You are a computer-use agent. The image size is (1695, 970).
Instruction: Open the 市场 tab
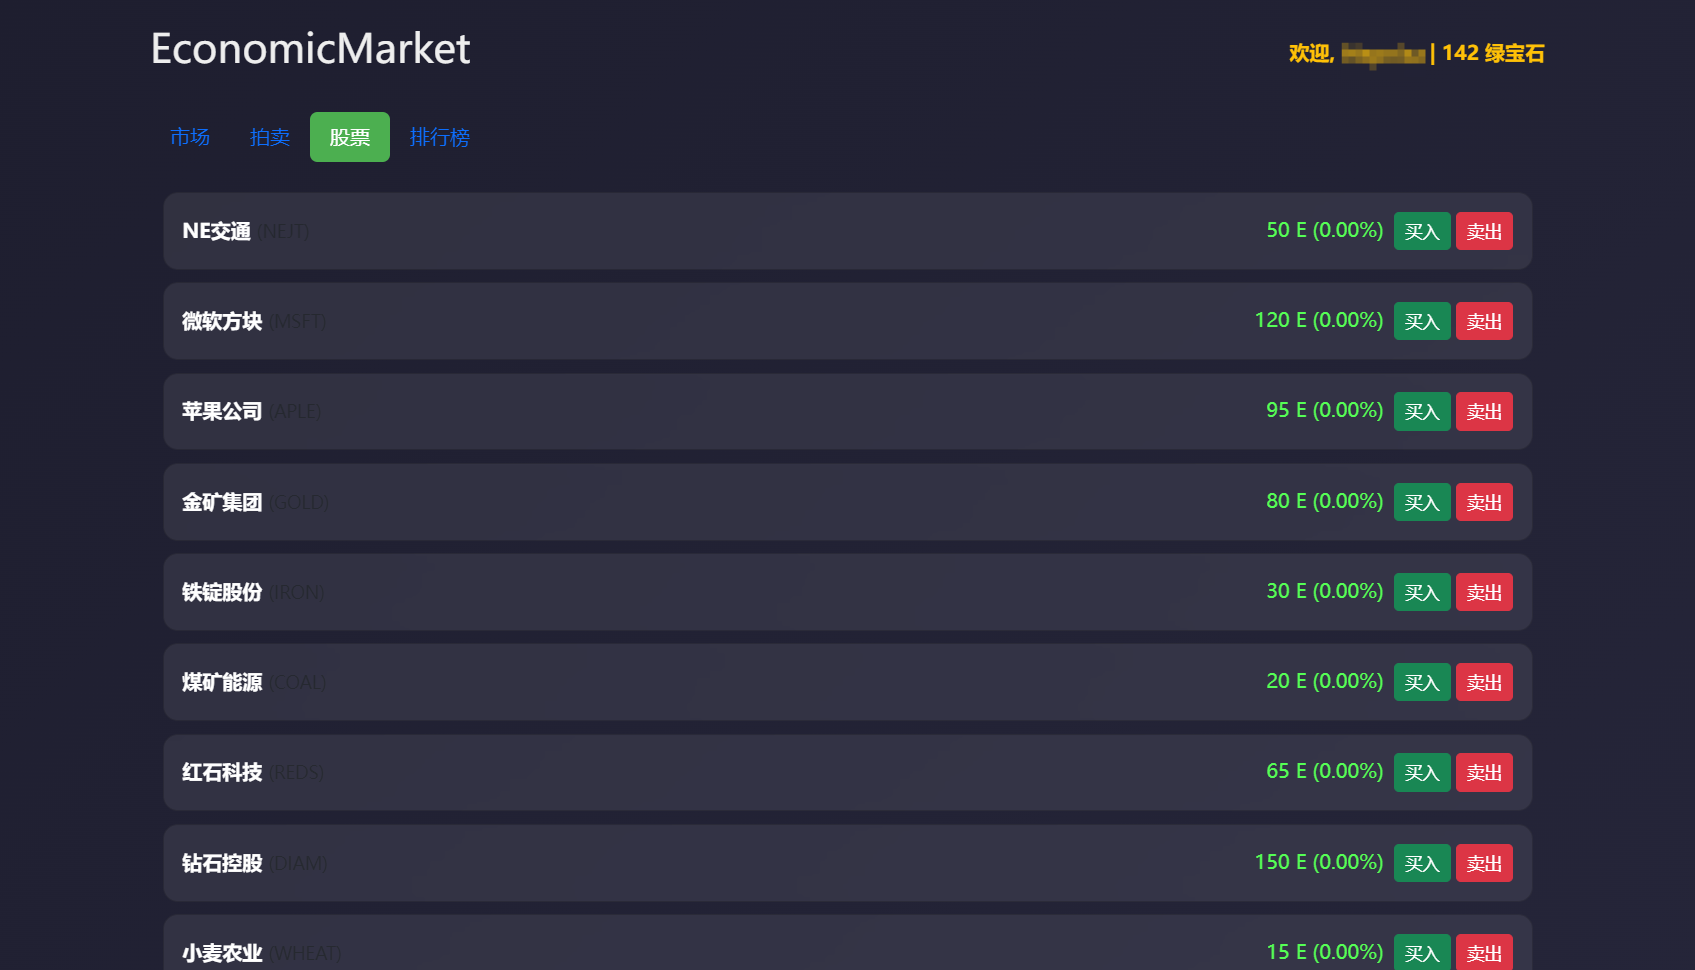coord(190,137)
